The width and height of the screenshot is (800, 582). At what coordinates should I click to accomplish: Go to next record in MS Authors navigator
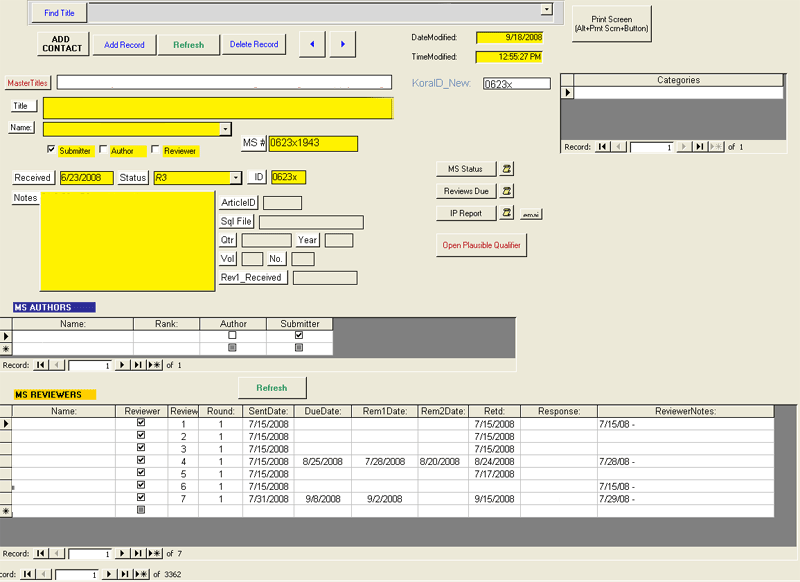coord(121,365)
